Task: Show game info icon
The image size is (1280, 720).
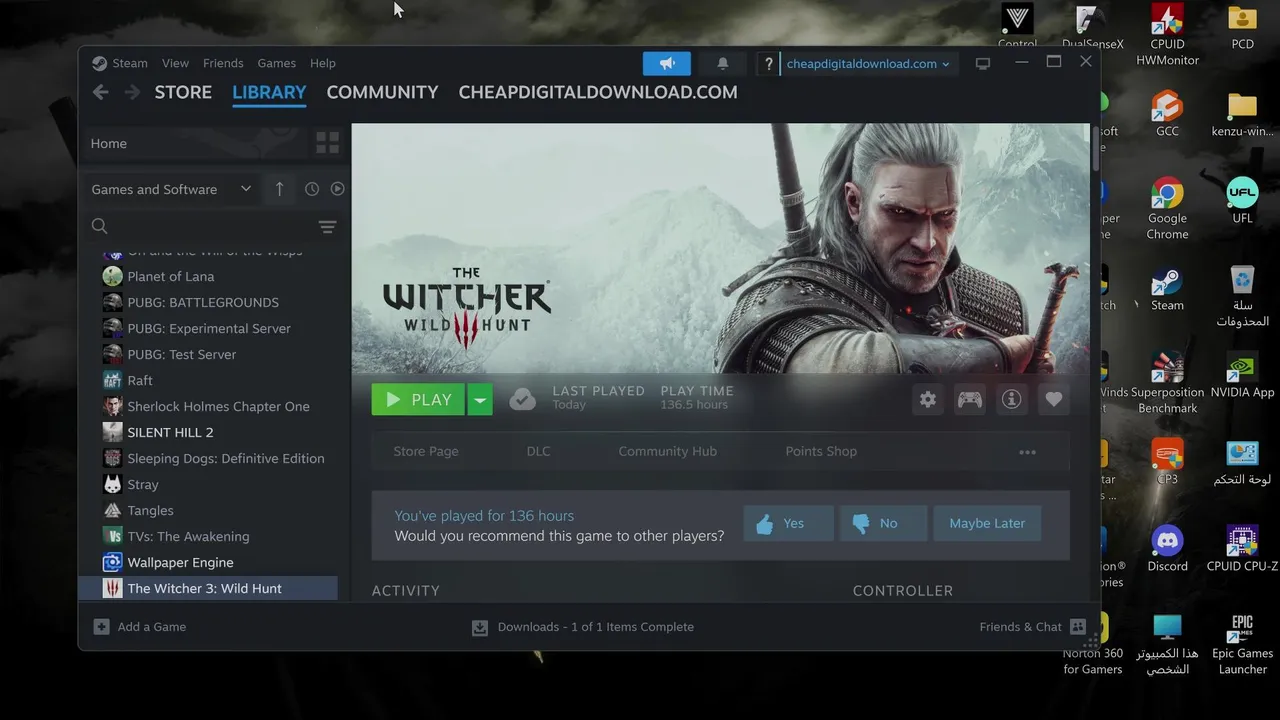Action: point(1012,399)
